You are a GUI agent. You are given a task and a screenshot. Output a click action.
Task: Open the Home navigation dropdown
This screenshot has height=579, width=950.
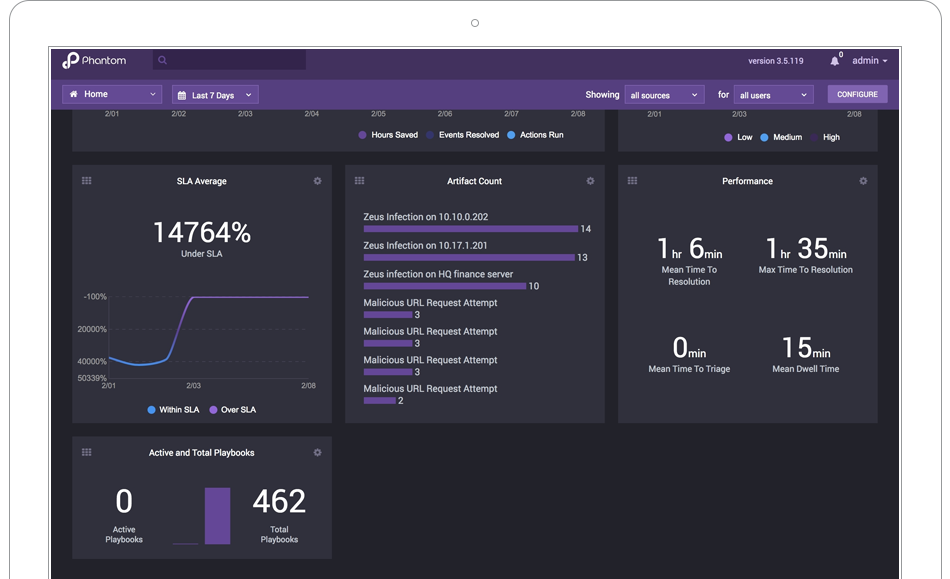(112, 94)
